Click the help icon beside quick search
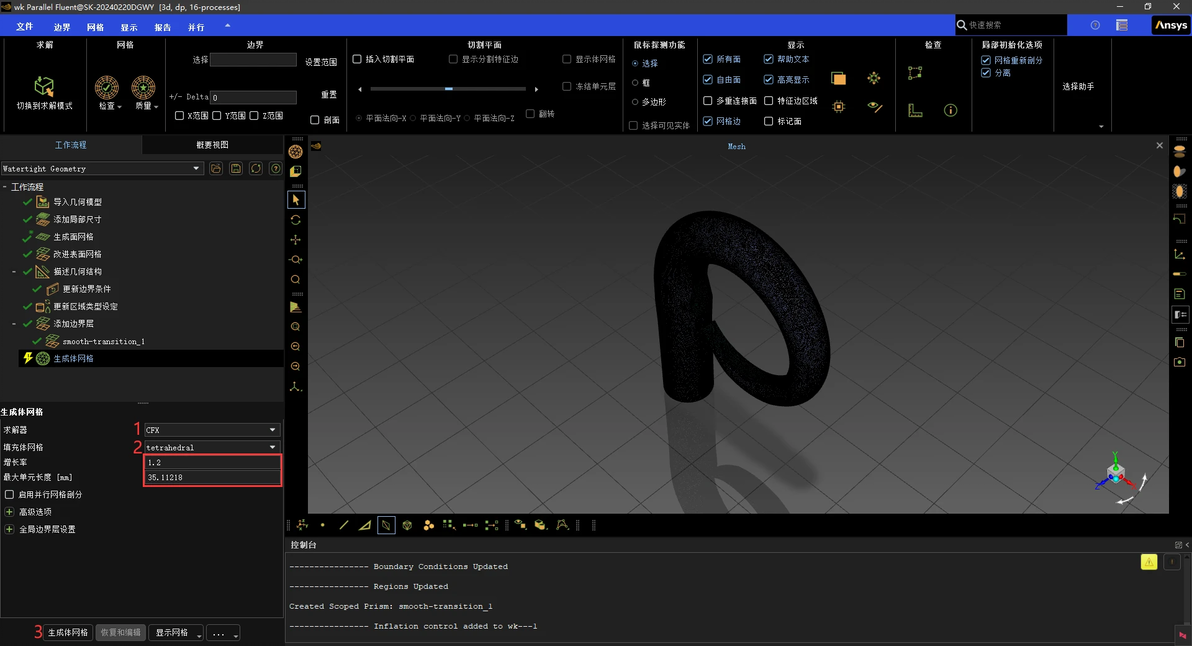1192x646 pixels. (x=1095, y=25)
